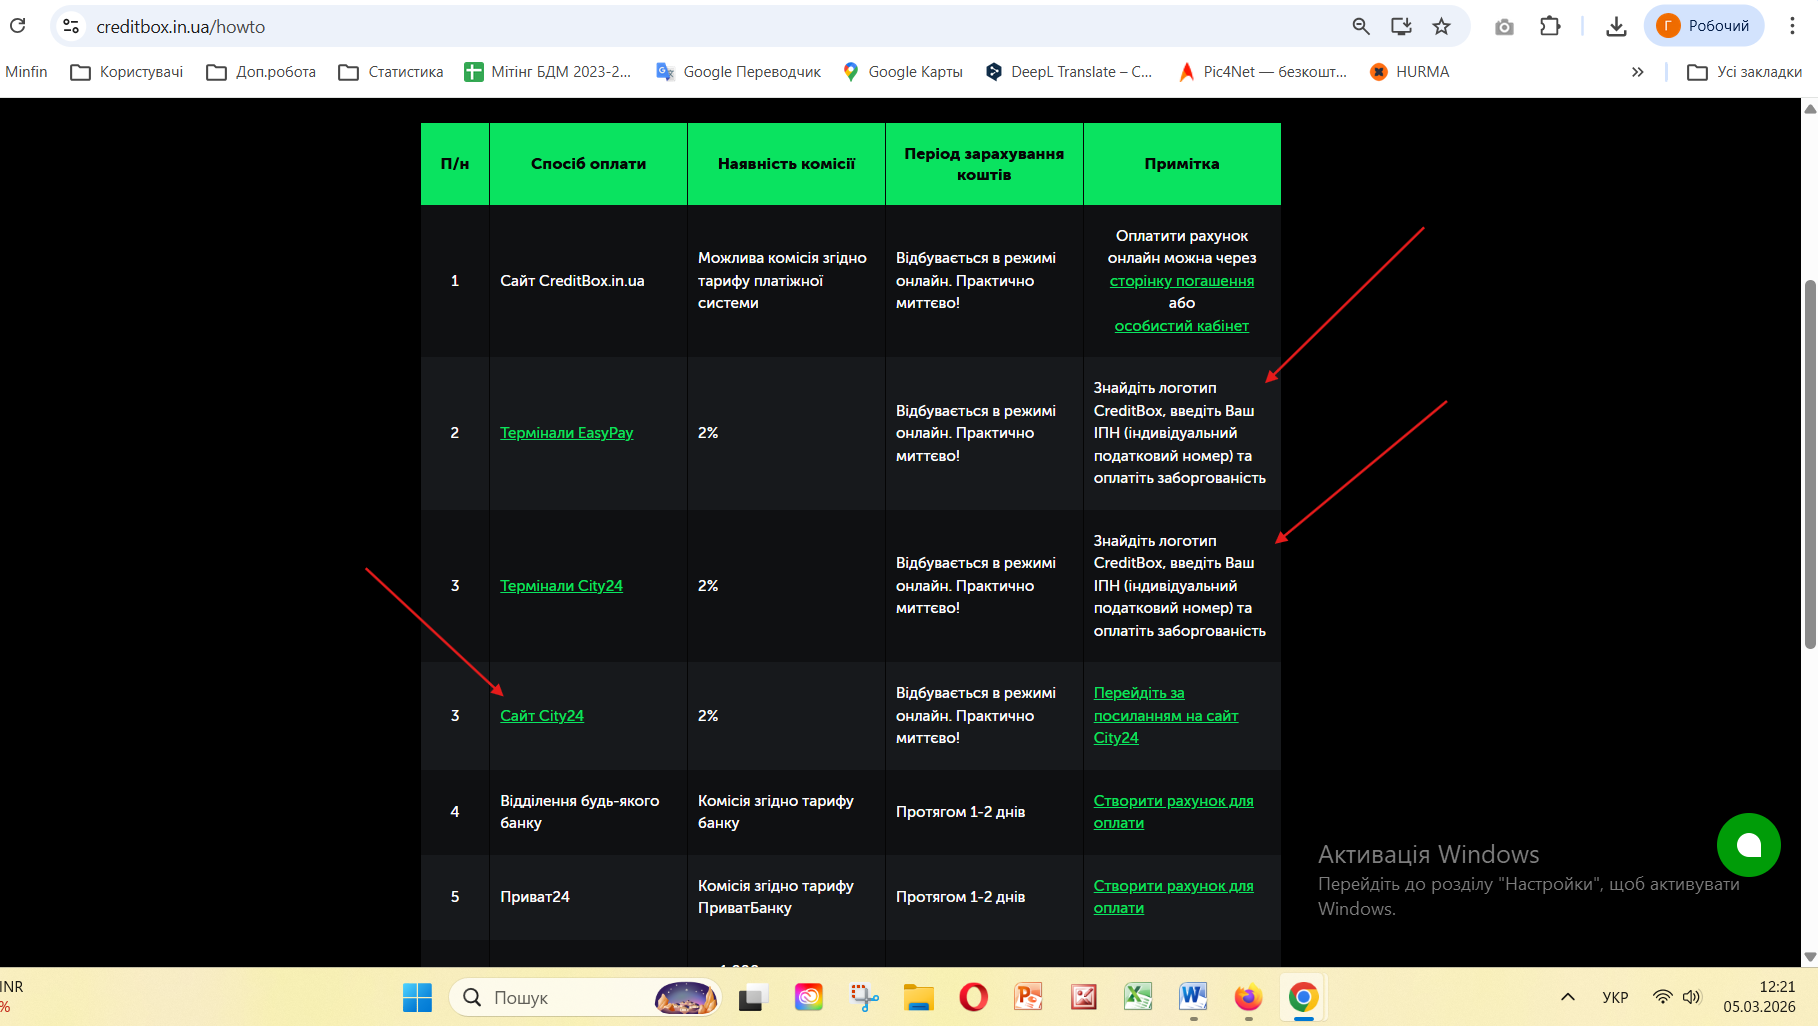
Task: Open the Доп.робота bookmarks folder
Action: [x=261, y=72]
